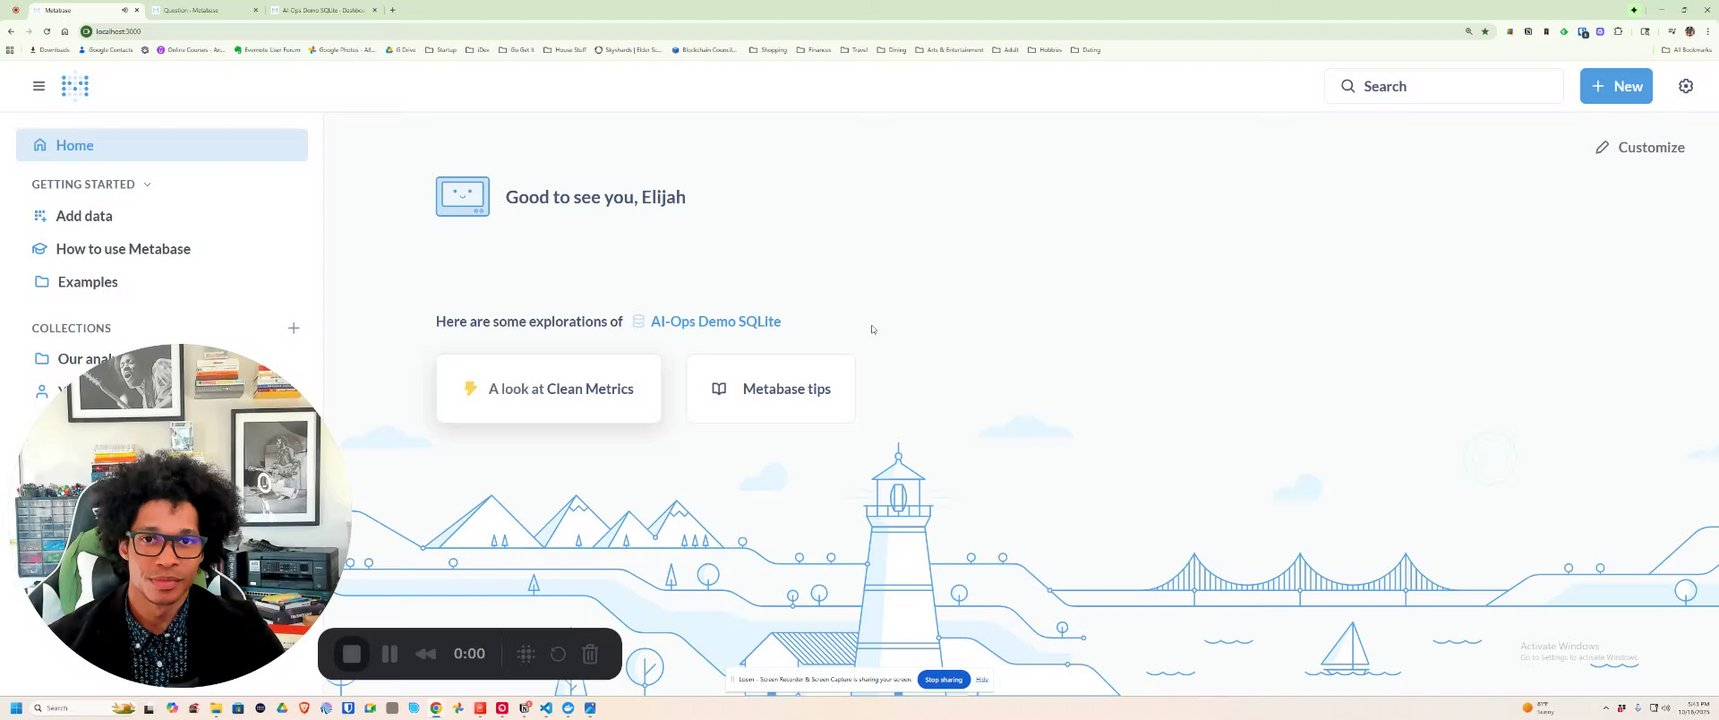Open Google Chrome from the taskbar
Screen dimensions: 1719x720
click(436, 708)
